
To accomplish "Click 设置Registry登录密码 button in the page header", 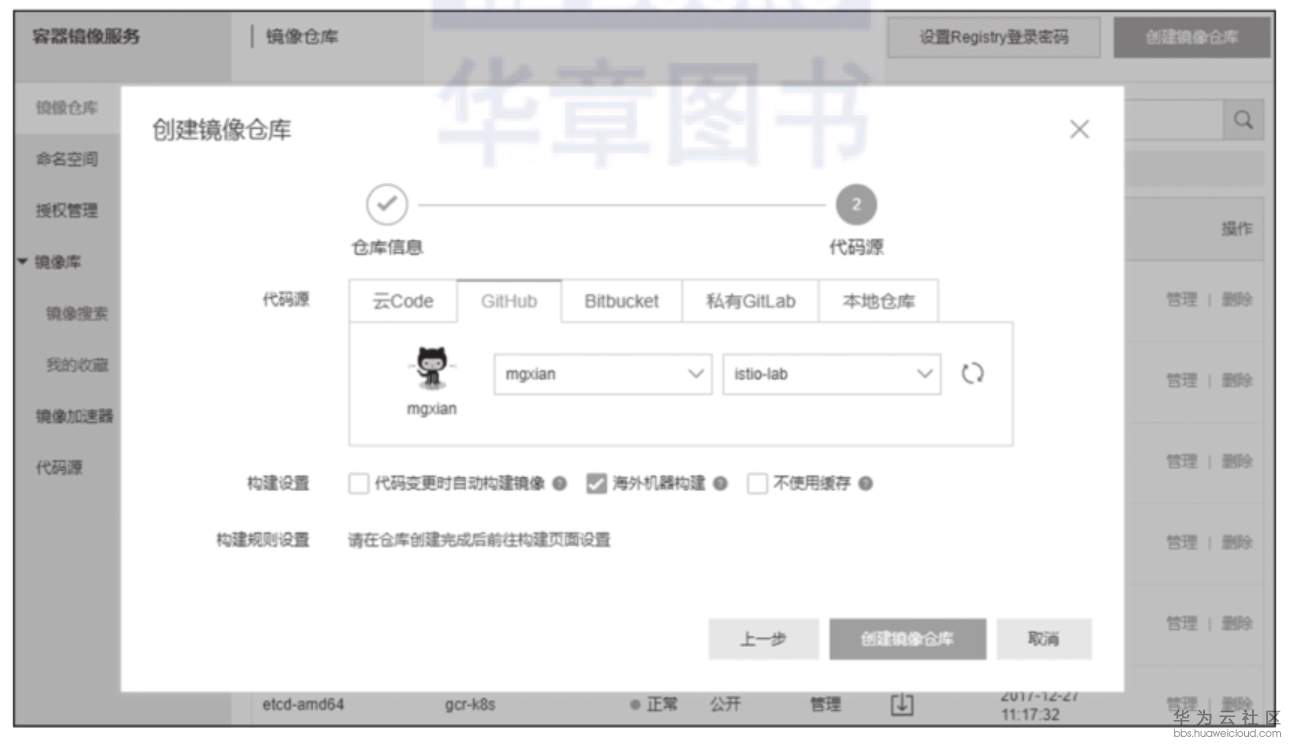I will (x=994, y=38).
